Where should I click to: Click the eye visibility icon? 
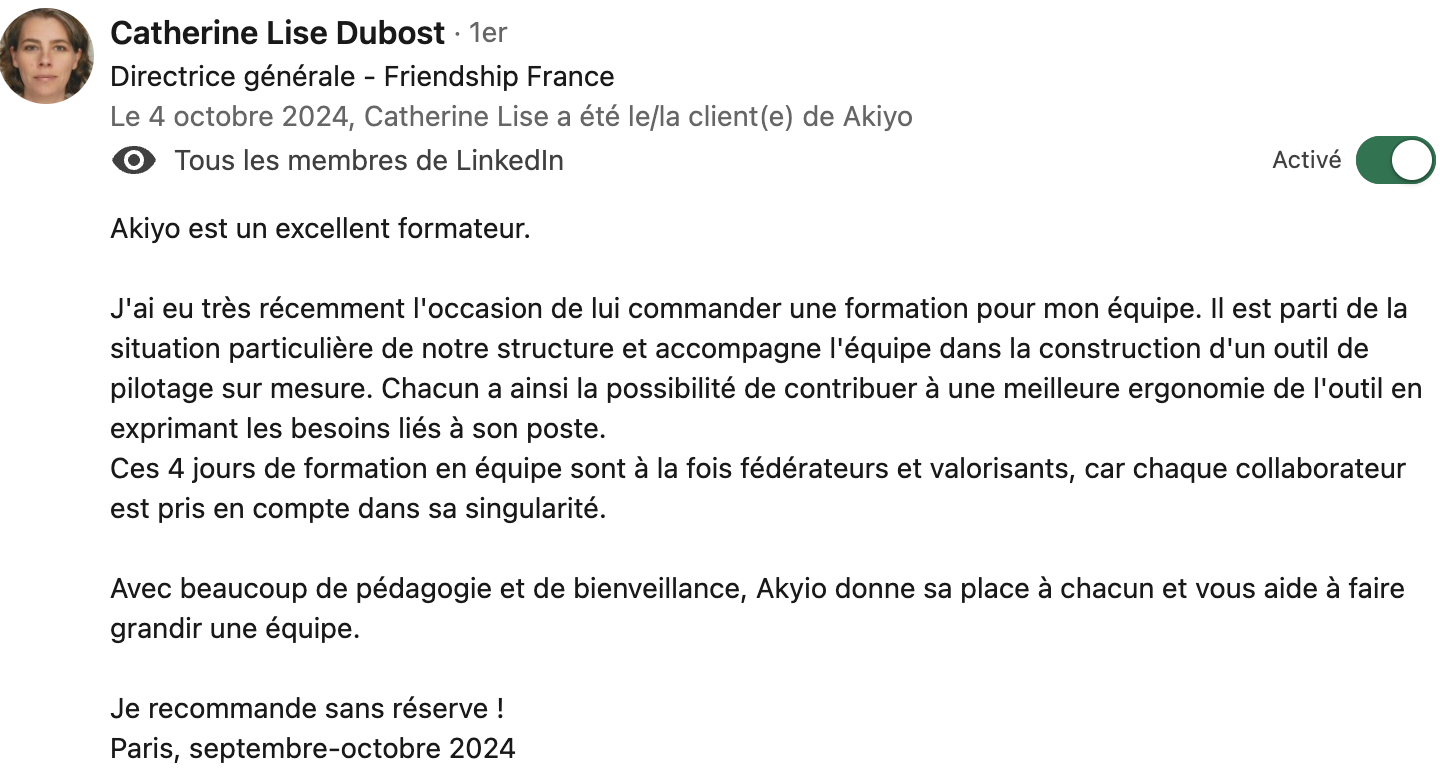[134, 160]
